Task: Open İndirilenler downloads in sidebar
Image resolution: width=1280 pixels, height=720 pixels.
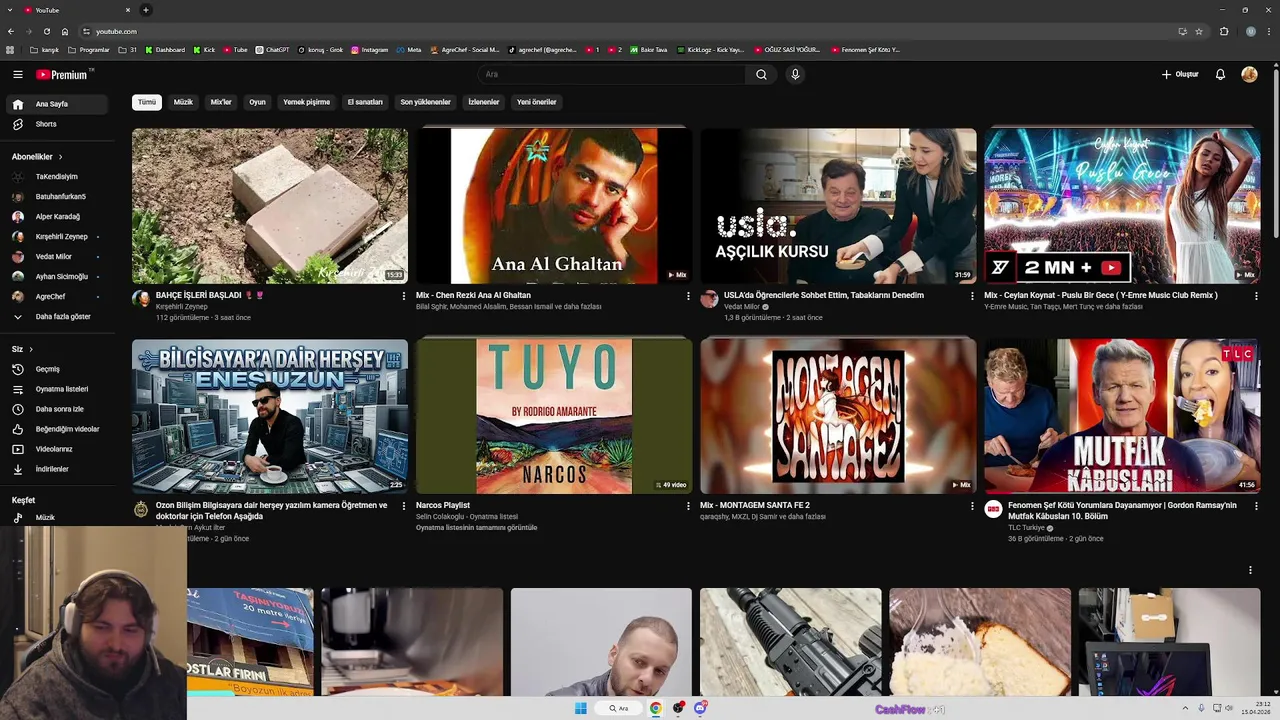Action: point(56,469)
